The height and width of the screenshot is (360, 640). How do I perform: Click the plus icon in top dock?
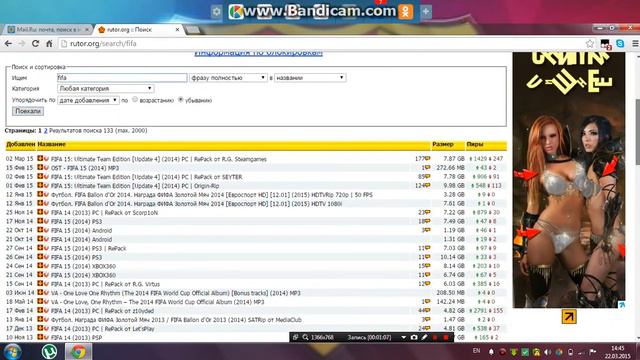425,11
